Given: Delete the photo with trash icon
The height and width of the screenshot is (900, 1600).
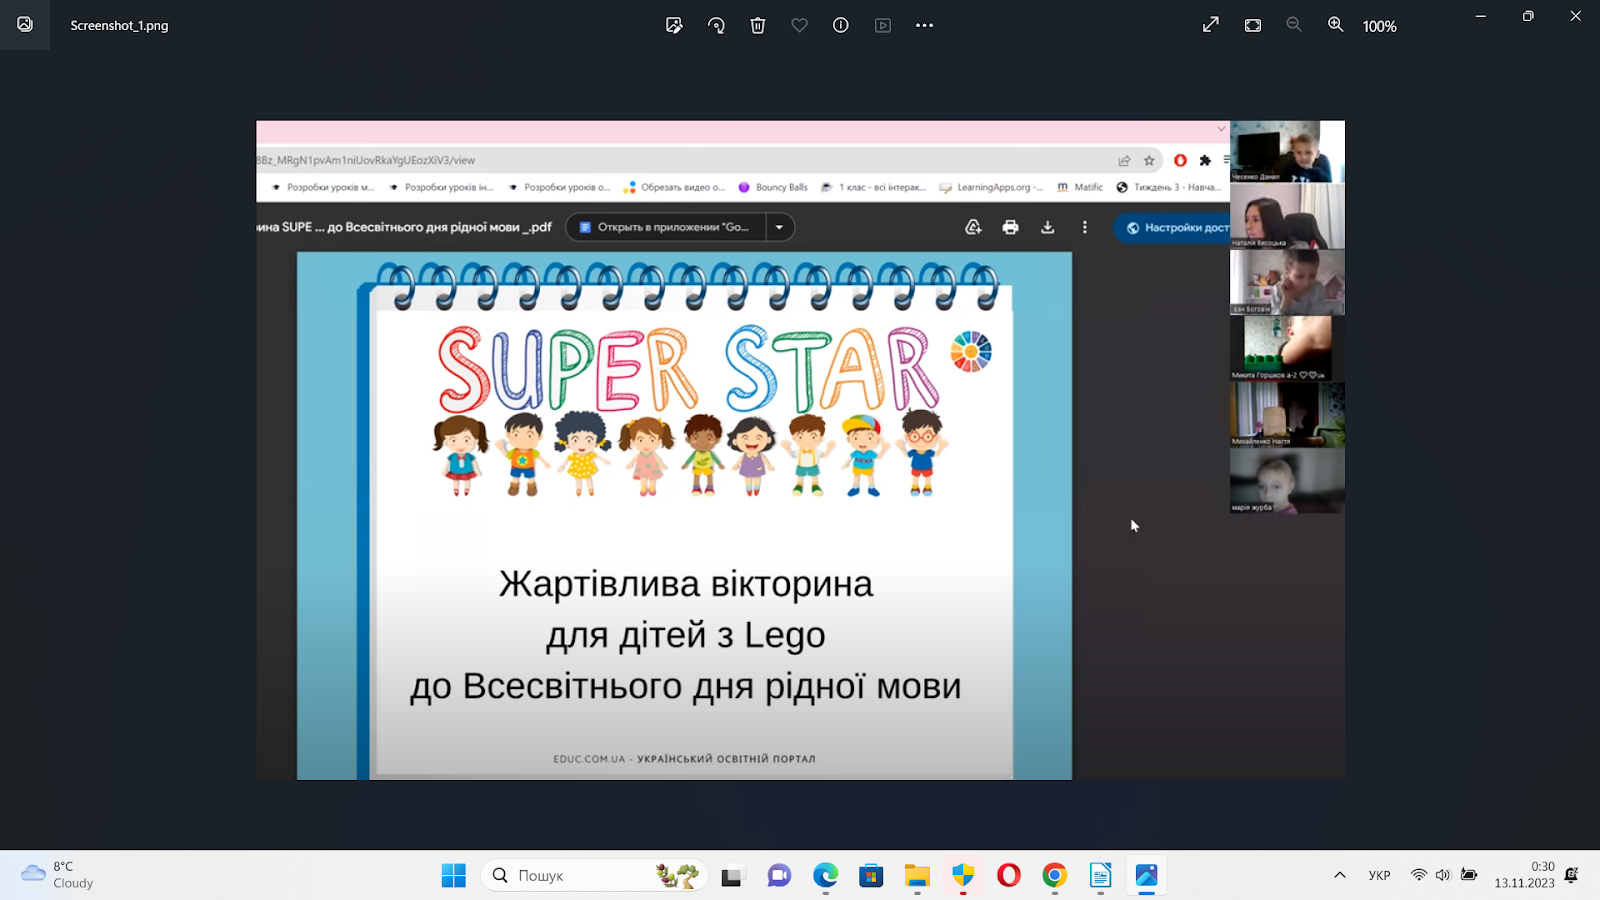Looking at the screenshot, I should tap(758, 25).
